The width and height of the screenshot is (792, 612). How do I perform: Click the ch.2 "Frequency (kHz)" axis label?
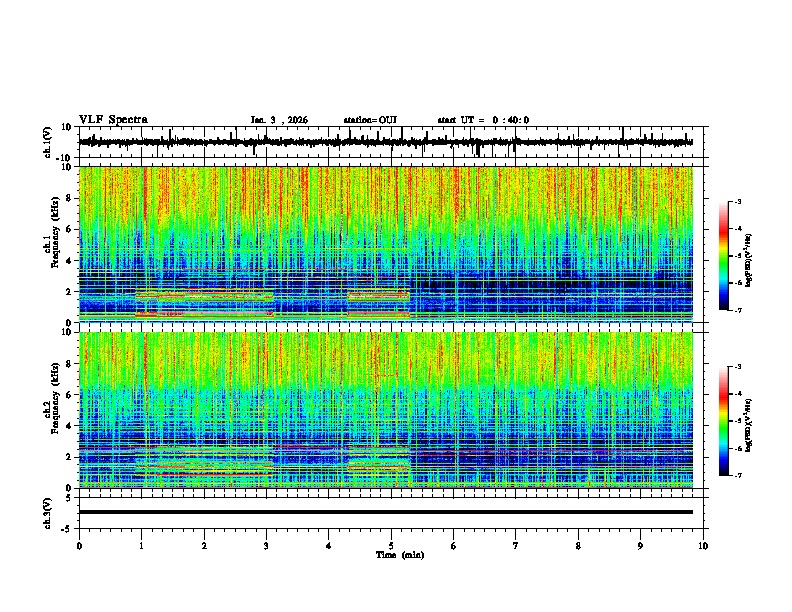click(55, 398)
